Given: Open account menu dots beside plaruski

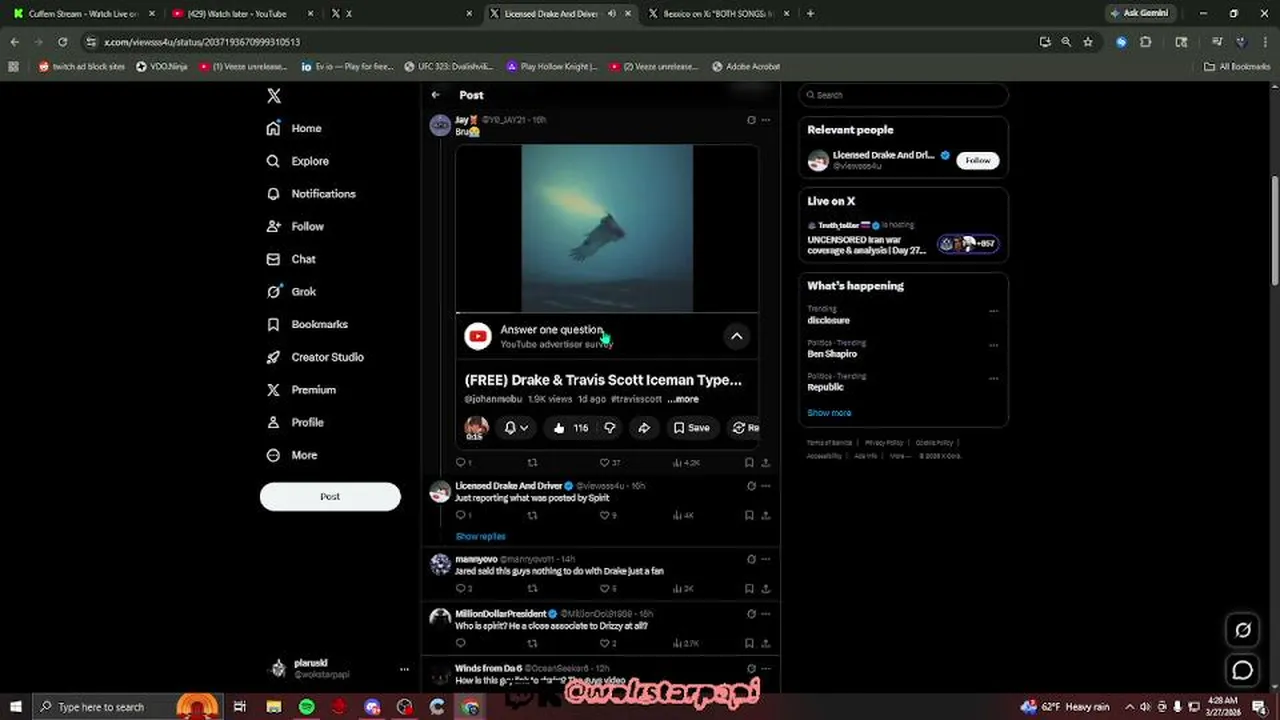Looking at the screenshot, I should (x=404, y=669).
